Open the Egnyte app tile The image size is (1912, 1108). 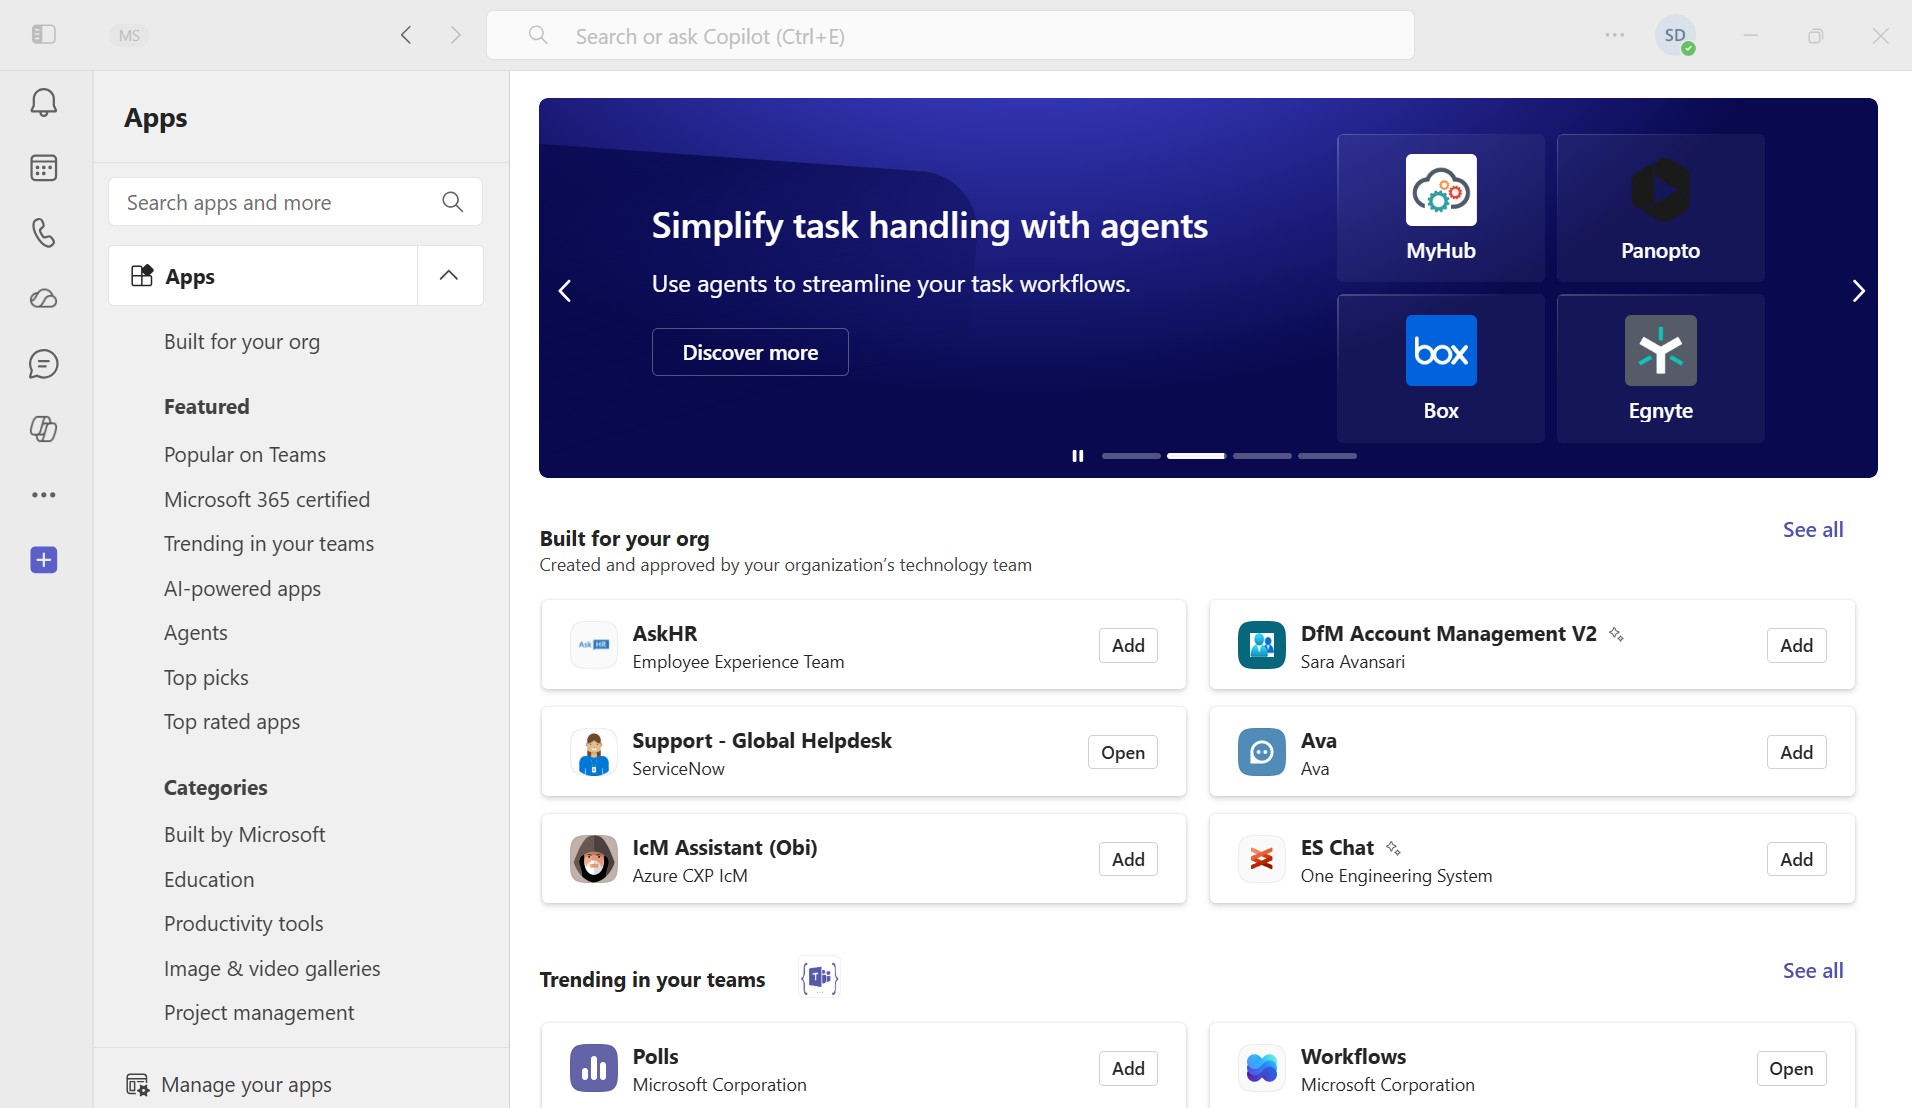pos(1661,368)
